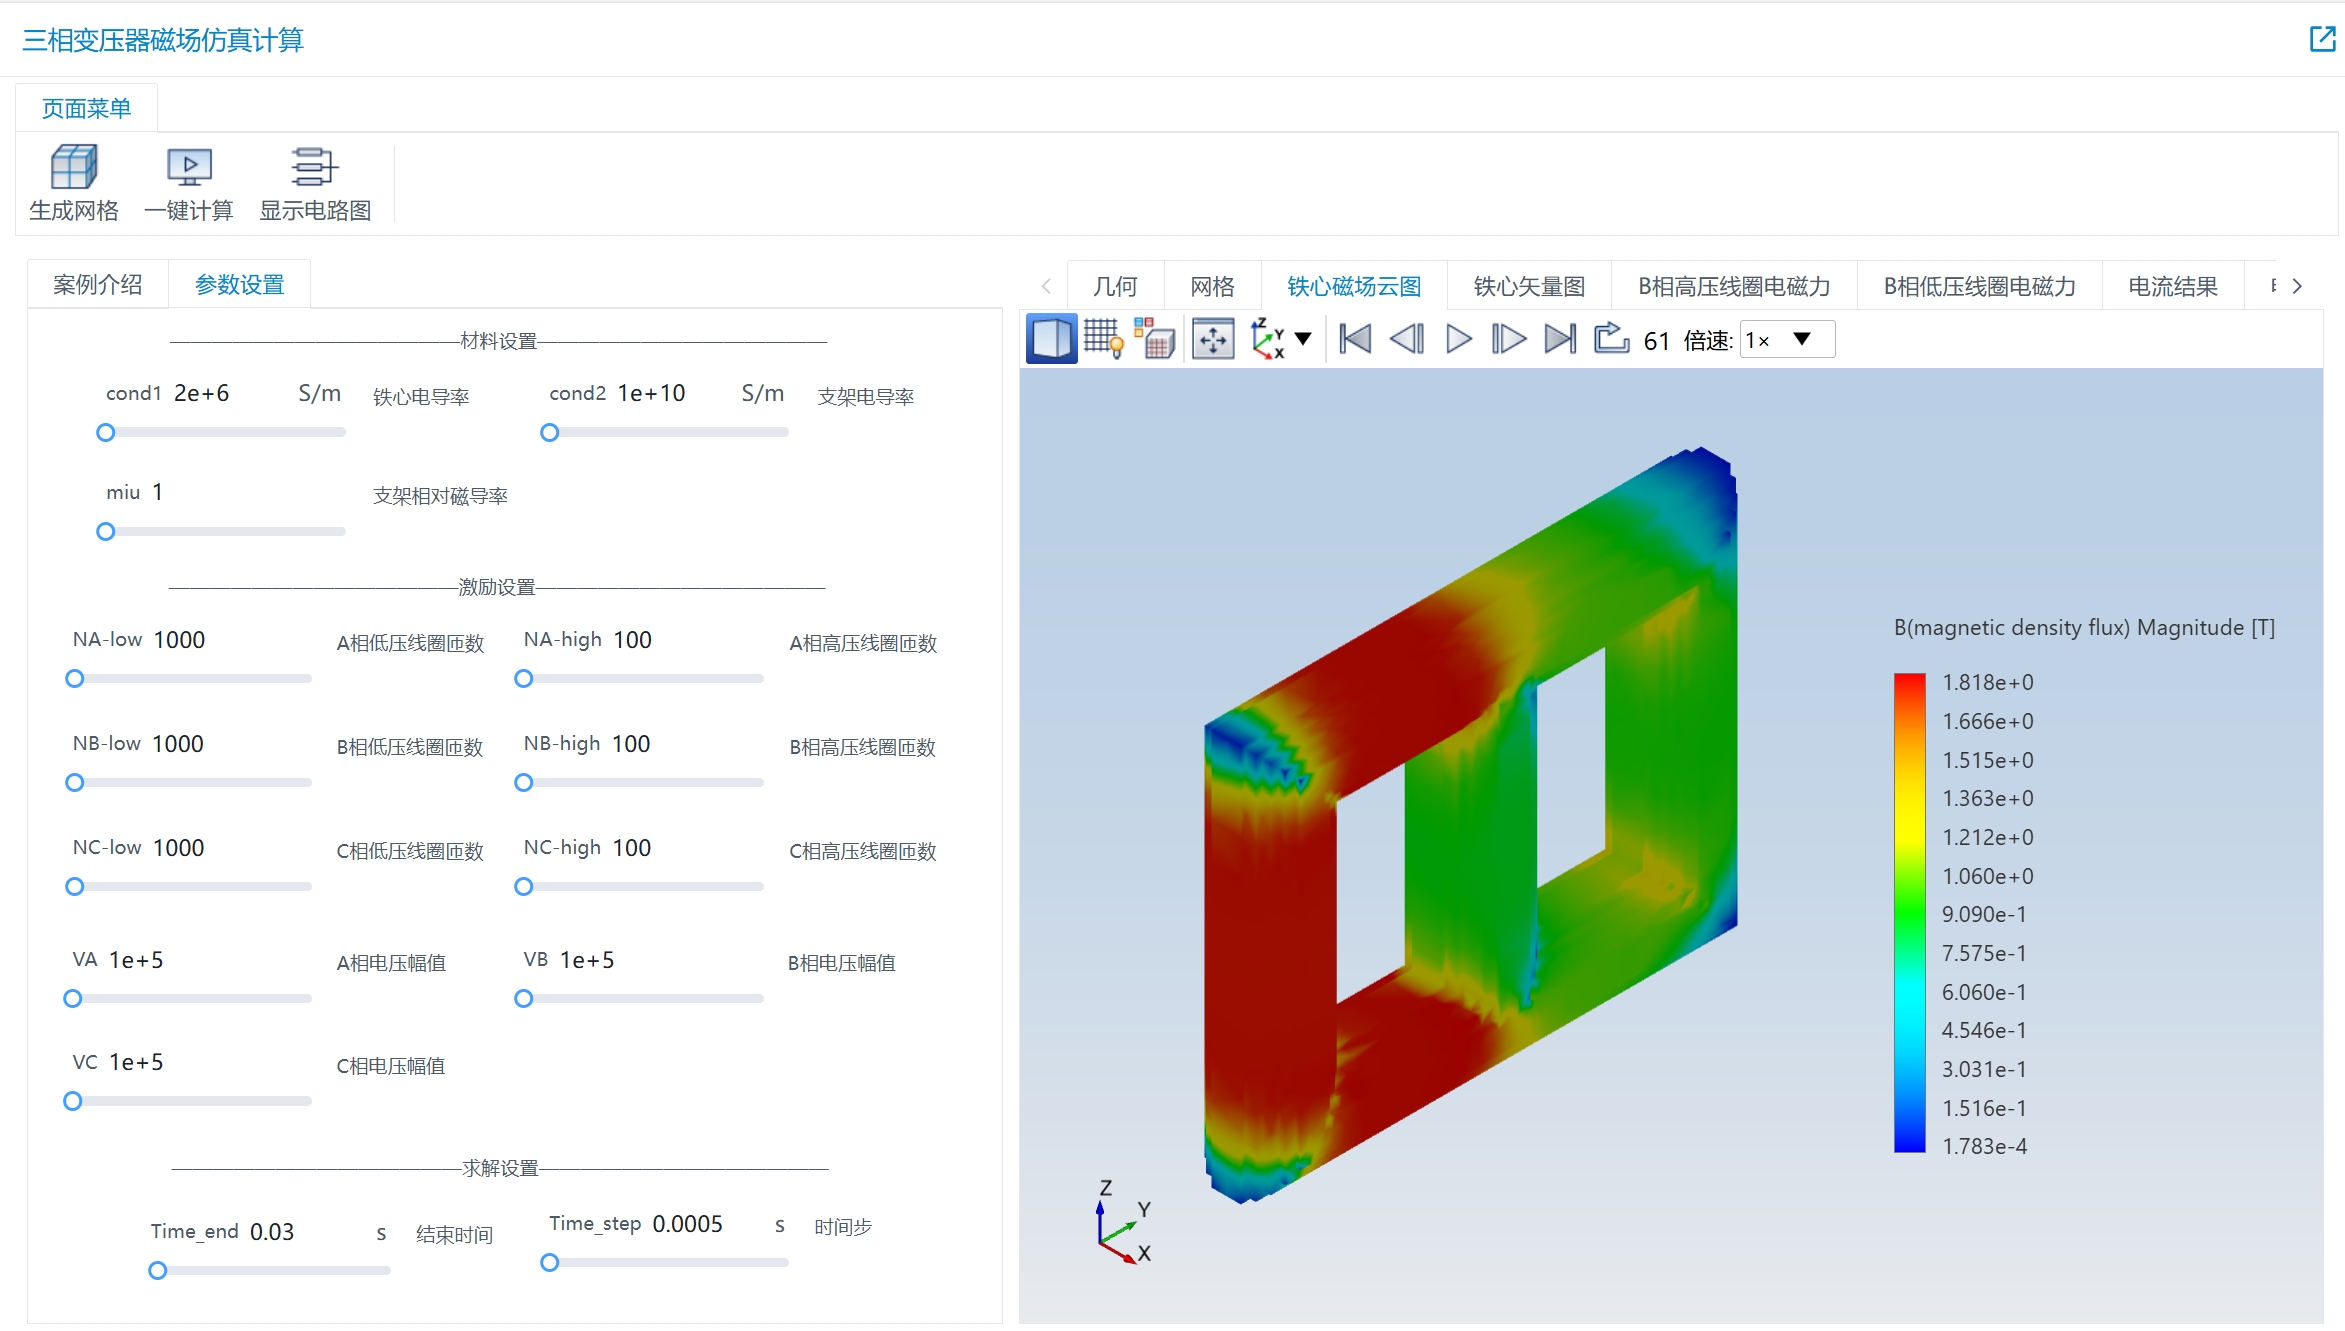Play the field animation
This screenshot has height=1331, width=2345.
(1459, 339)
